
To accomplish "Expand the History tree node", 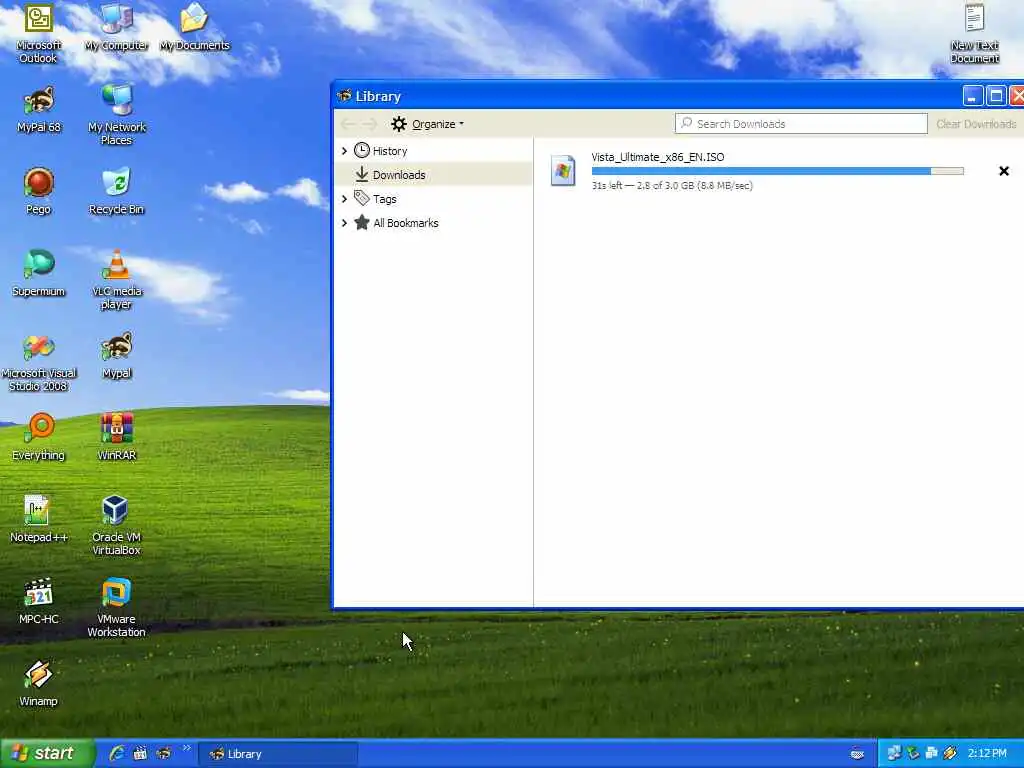I will tap(344, 151).
